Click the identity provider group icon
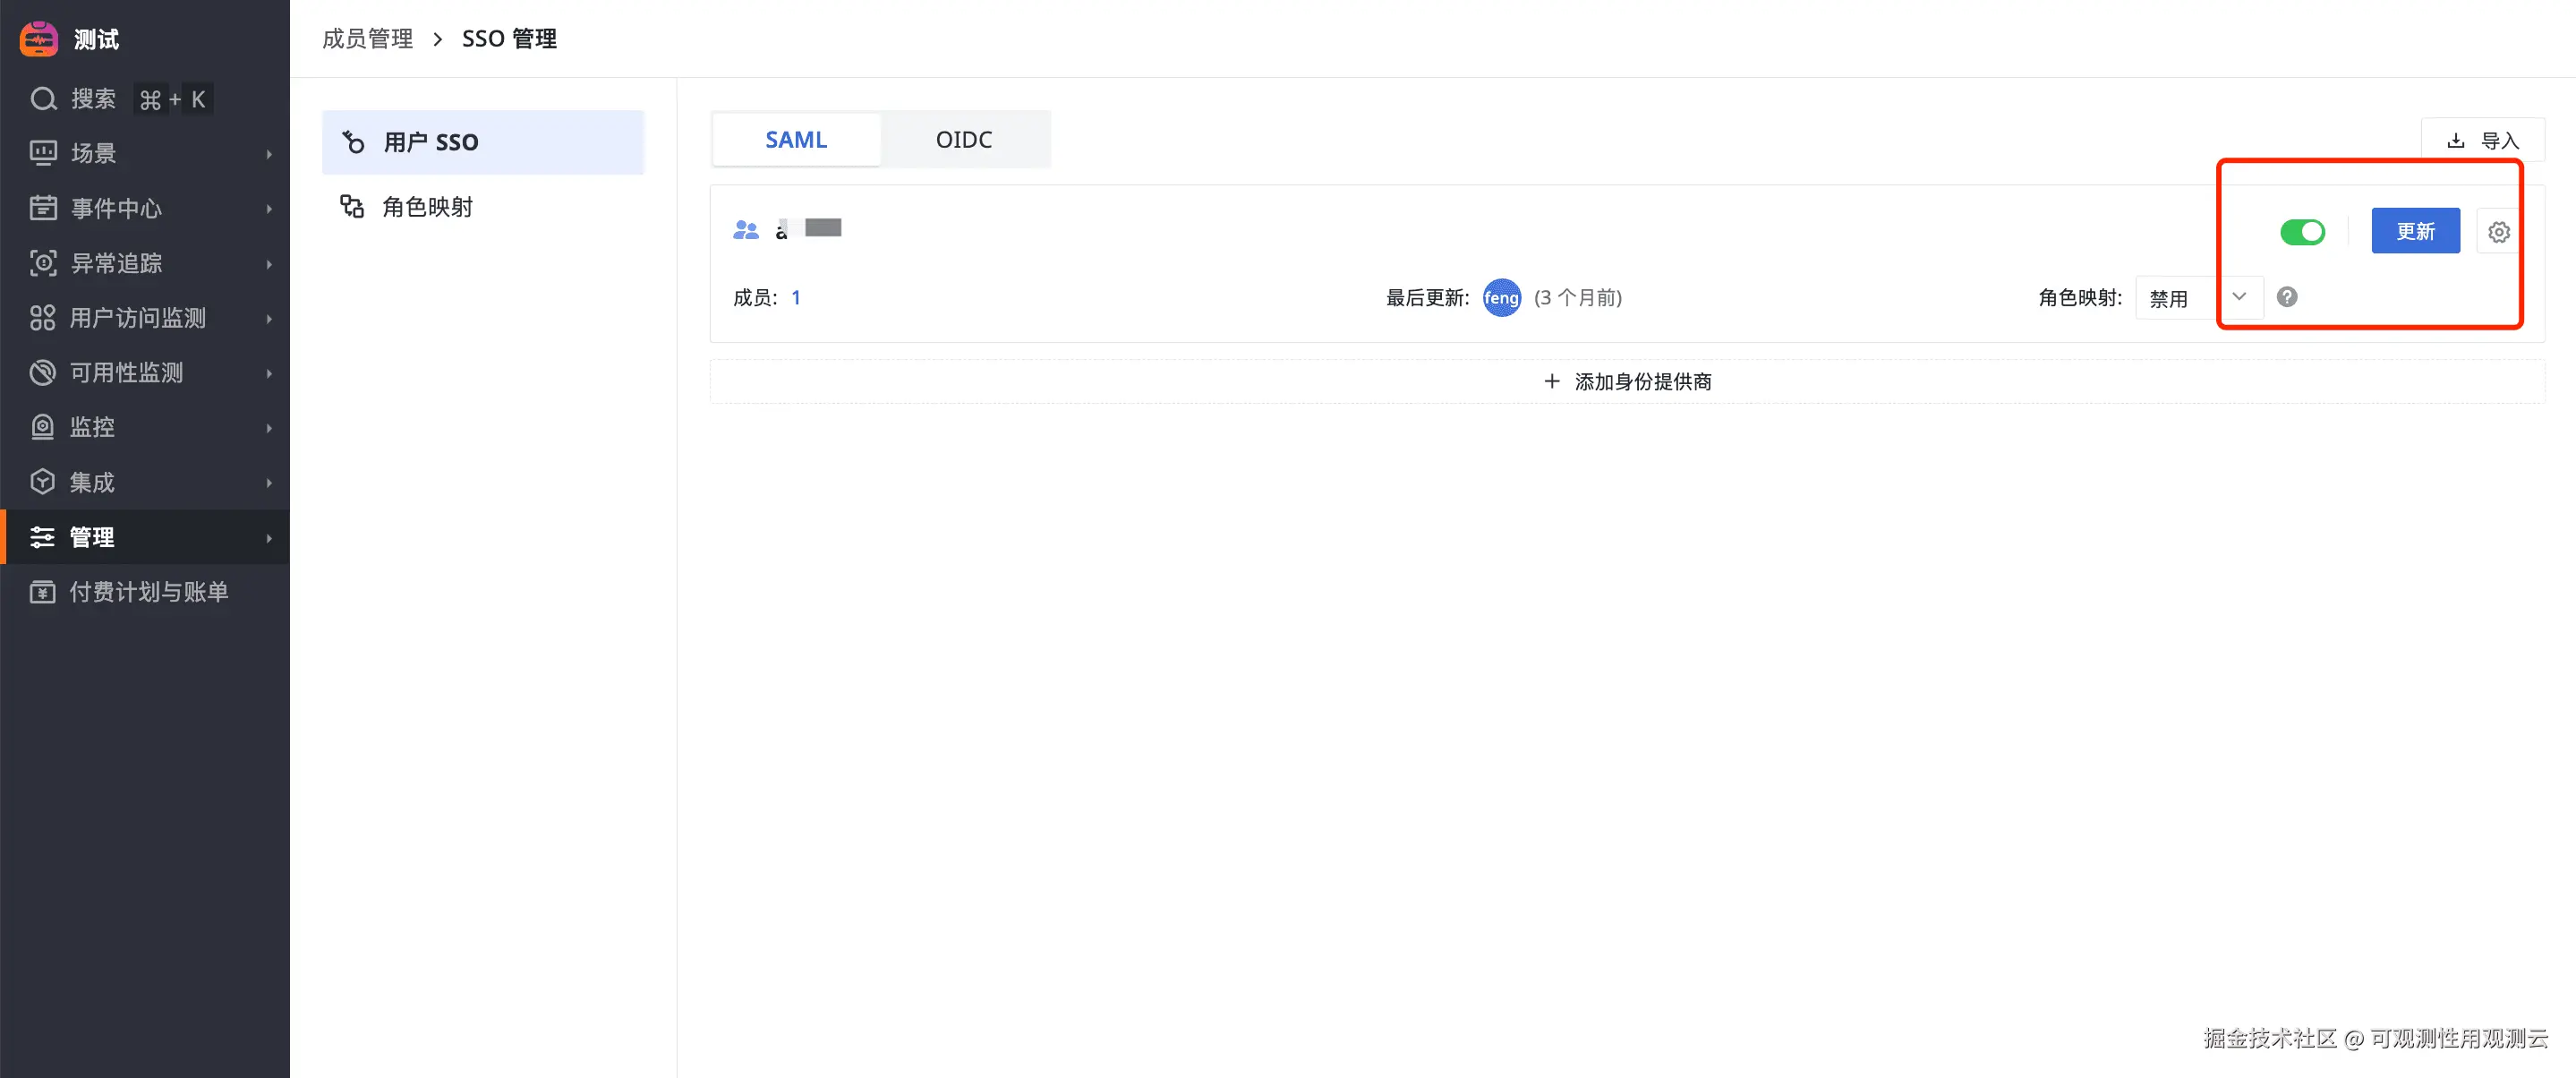 tap(745, 230)
